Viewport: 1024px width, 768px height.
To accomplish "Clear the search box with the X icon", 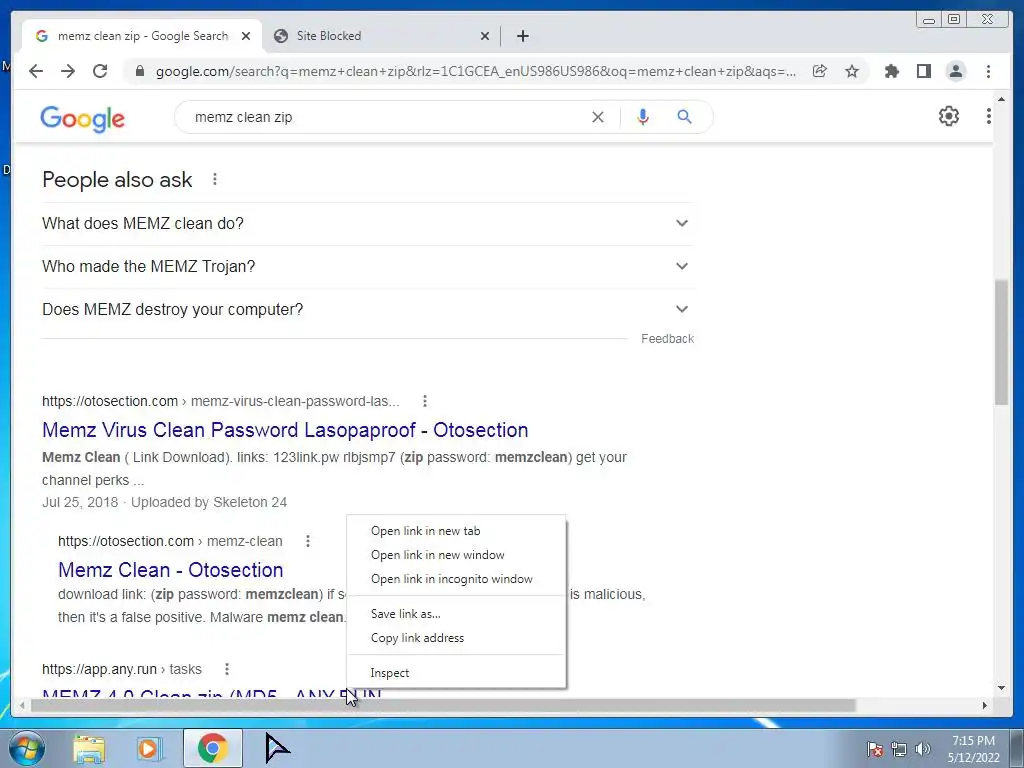I will point(598,117).
